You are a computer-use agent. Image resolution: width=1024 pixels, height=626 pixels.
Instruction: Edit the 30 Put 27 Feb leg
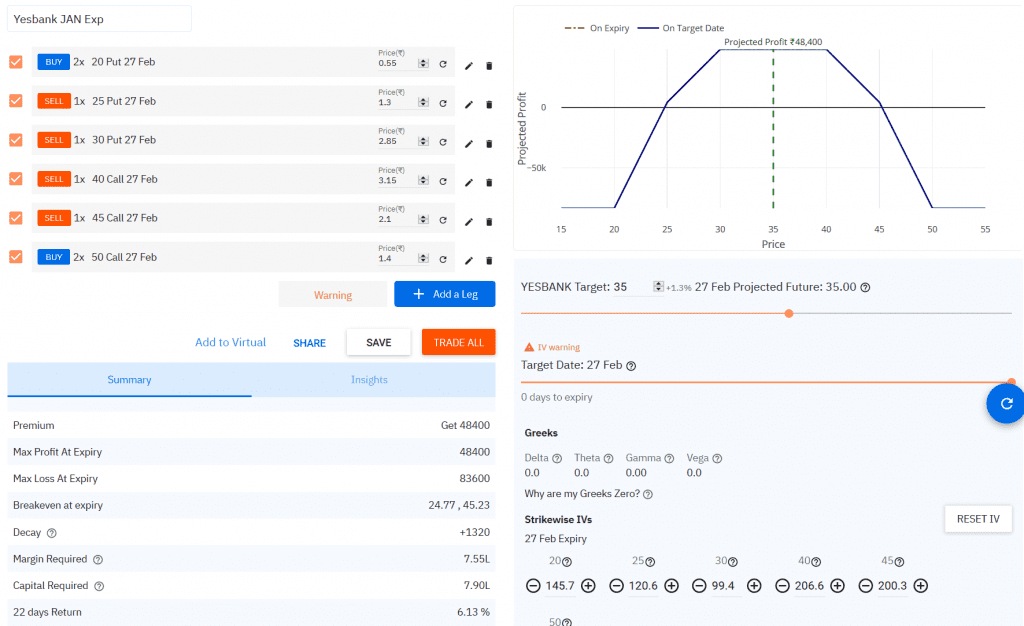468,144
